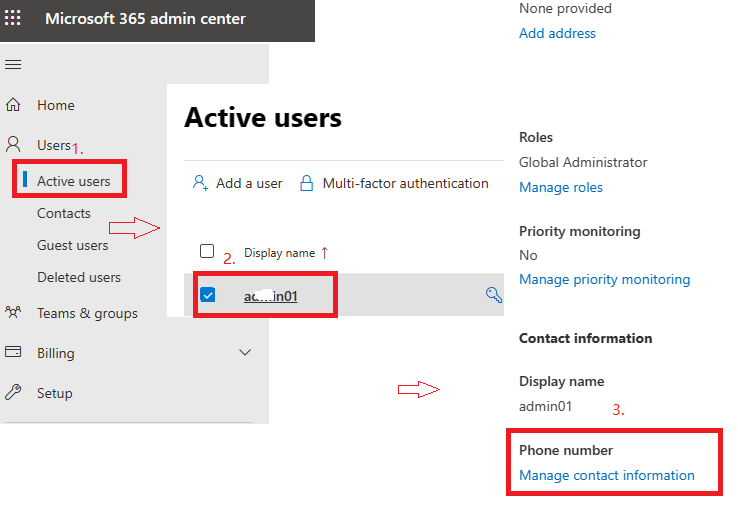Click the Setup wrench icon
This screenshot has height=505, width=738.
(x=13, y=392)
